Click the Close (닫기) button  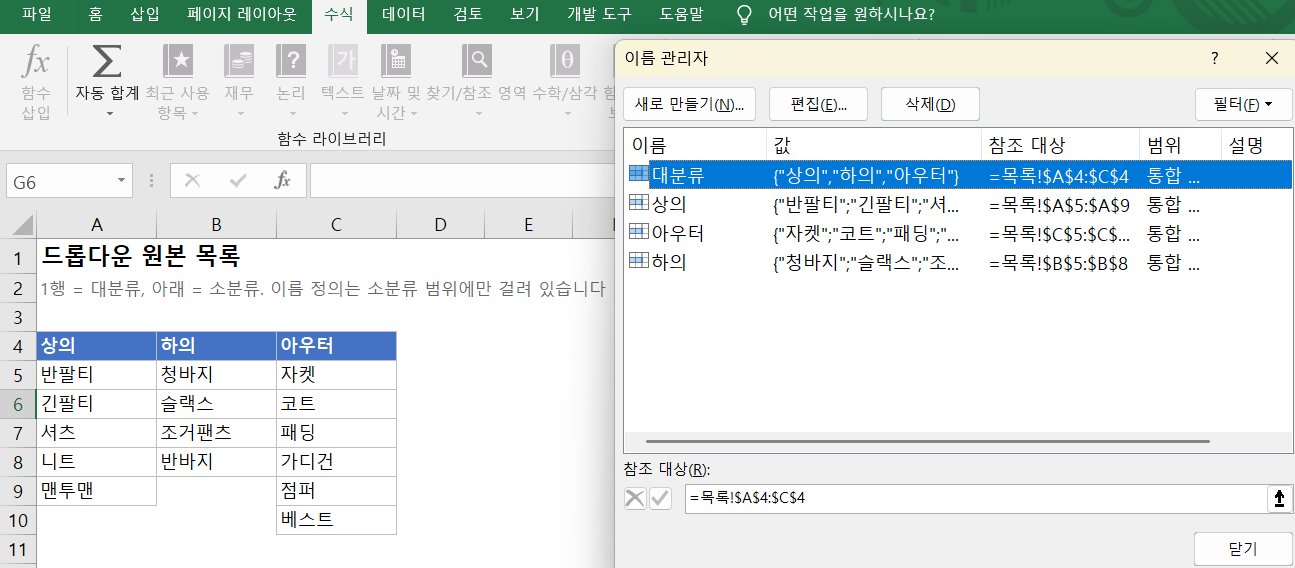pyautogui.click(x=1242, y=549)
